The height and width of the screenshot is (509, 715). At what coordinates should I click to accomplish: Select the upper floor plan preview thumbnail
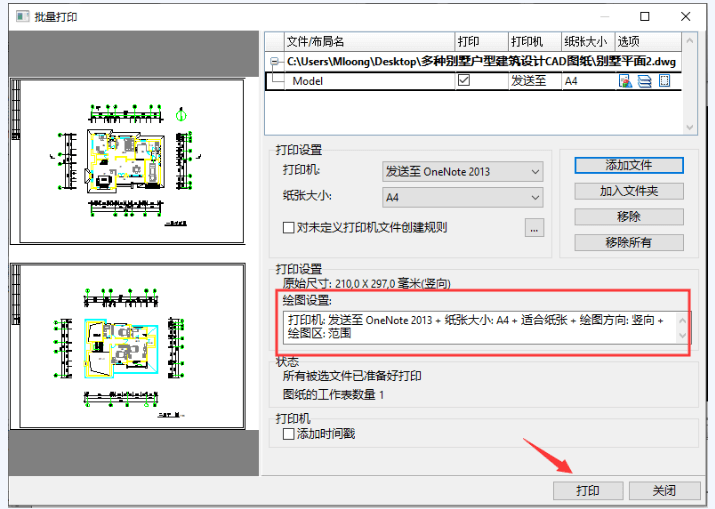pos(128,161)
